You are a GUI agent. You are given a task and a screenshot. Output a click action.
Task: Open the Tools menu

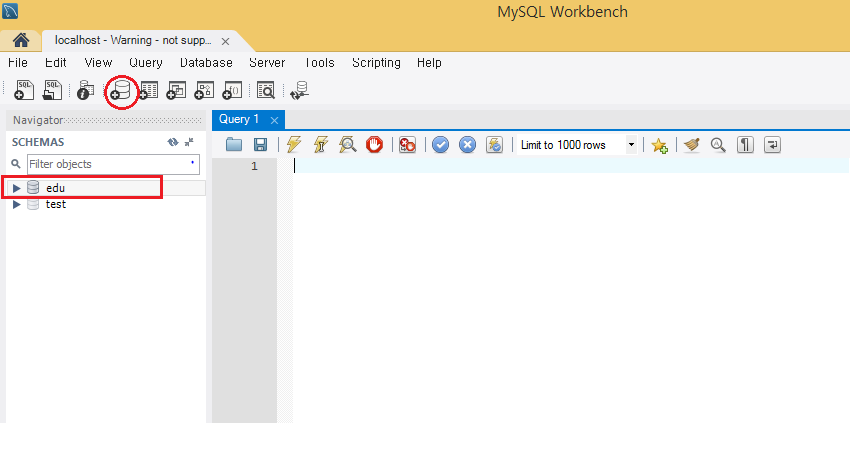pyautogui.click(x=320, y=63)
